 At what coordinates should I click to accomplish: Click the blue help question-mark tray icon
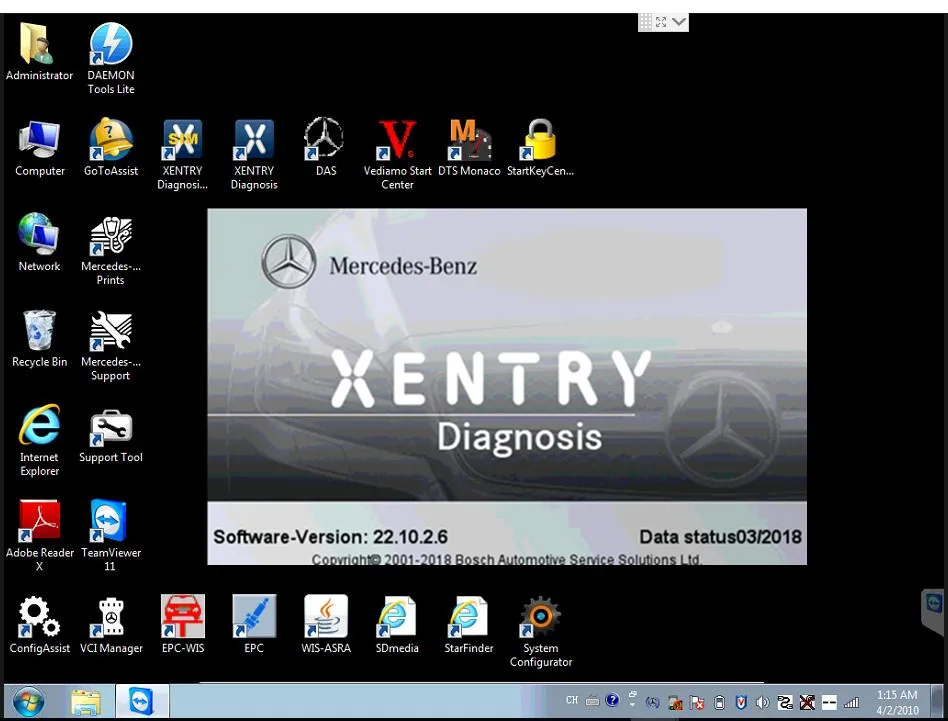click(612, 700)
